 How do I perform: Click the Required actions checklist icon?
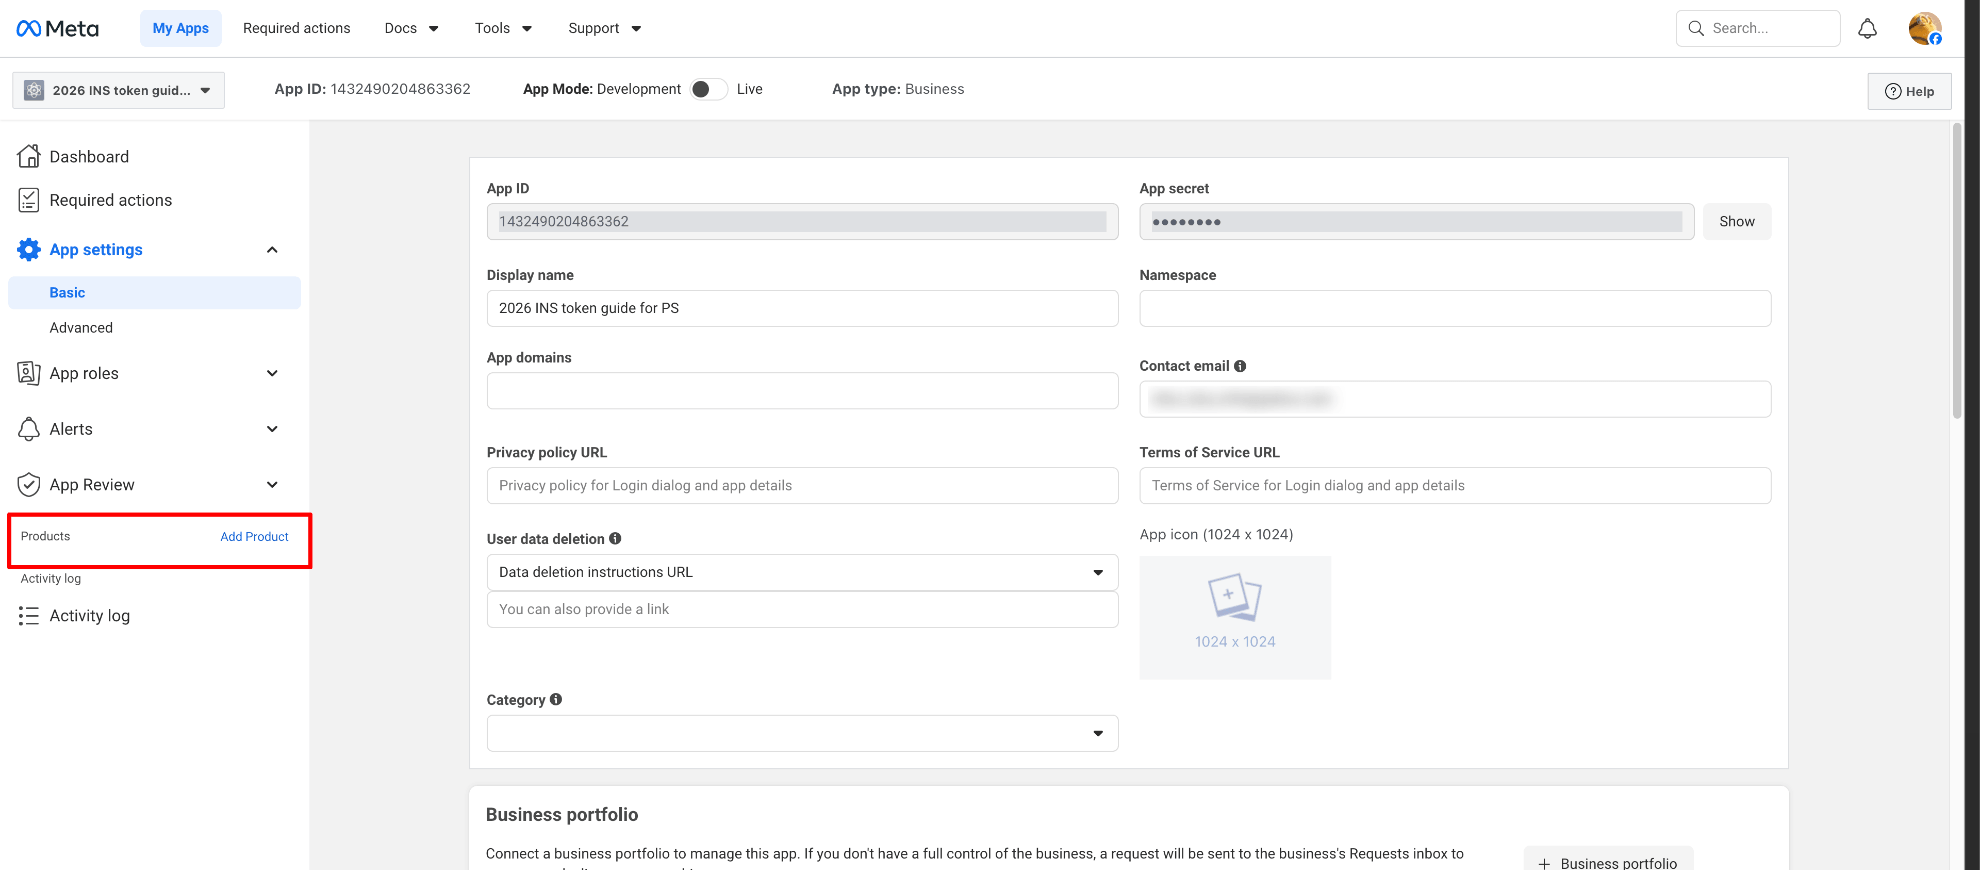(29, 200)
